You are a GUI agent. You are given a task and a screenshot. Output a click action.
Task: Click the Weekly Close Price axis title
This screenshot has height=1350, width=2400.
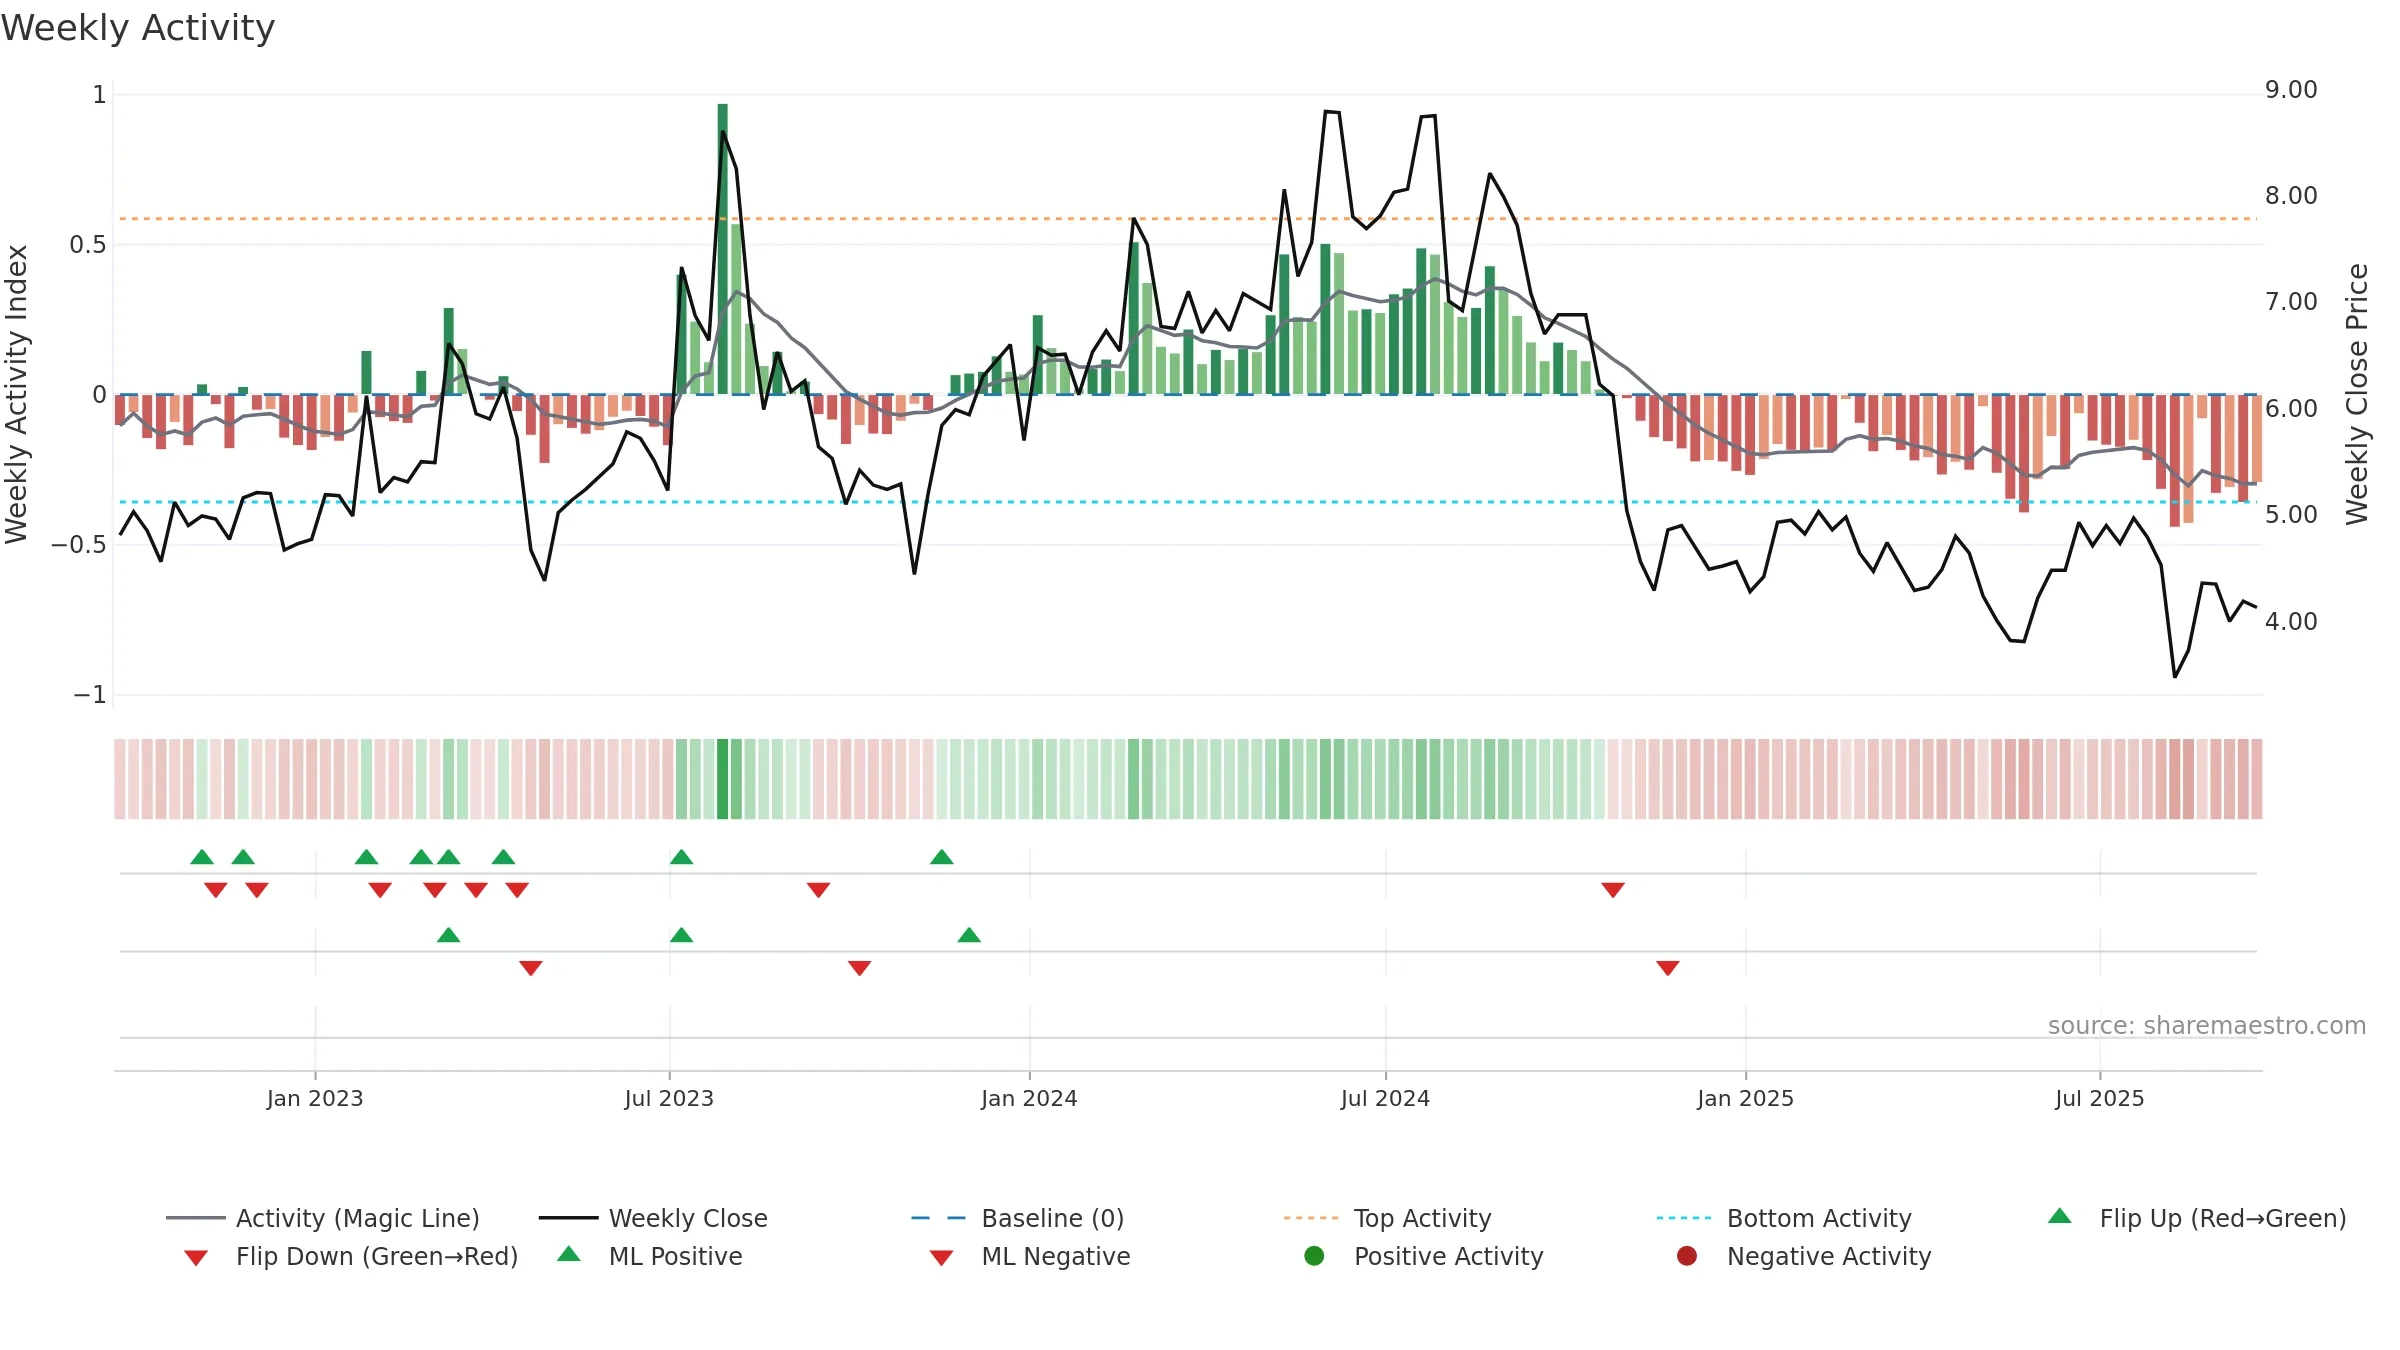coord(2357,395)
